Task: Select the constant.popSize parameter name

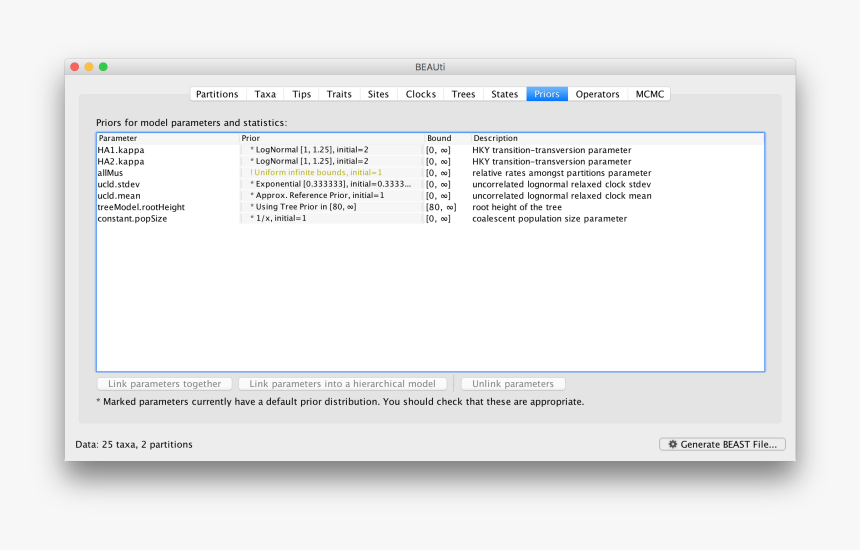Action: pyautogui.click(x=132, y=219)
